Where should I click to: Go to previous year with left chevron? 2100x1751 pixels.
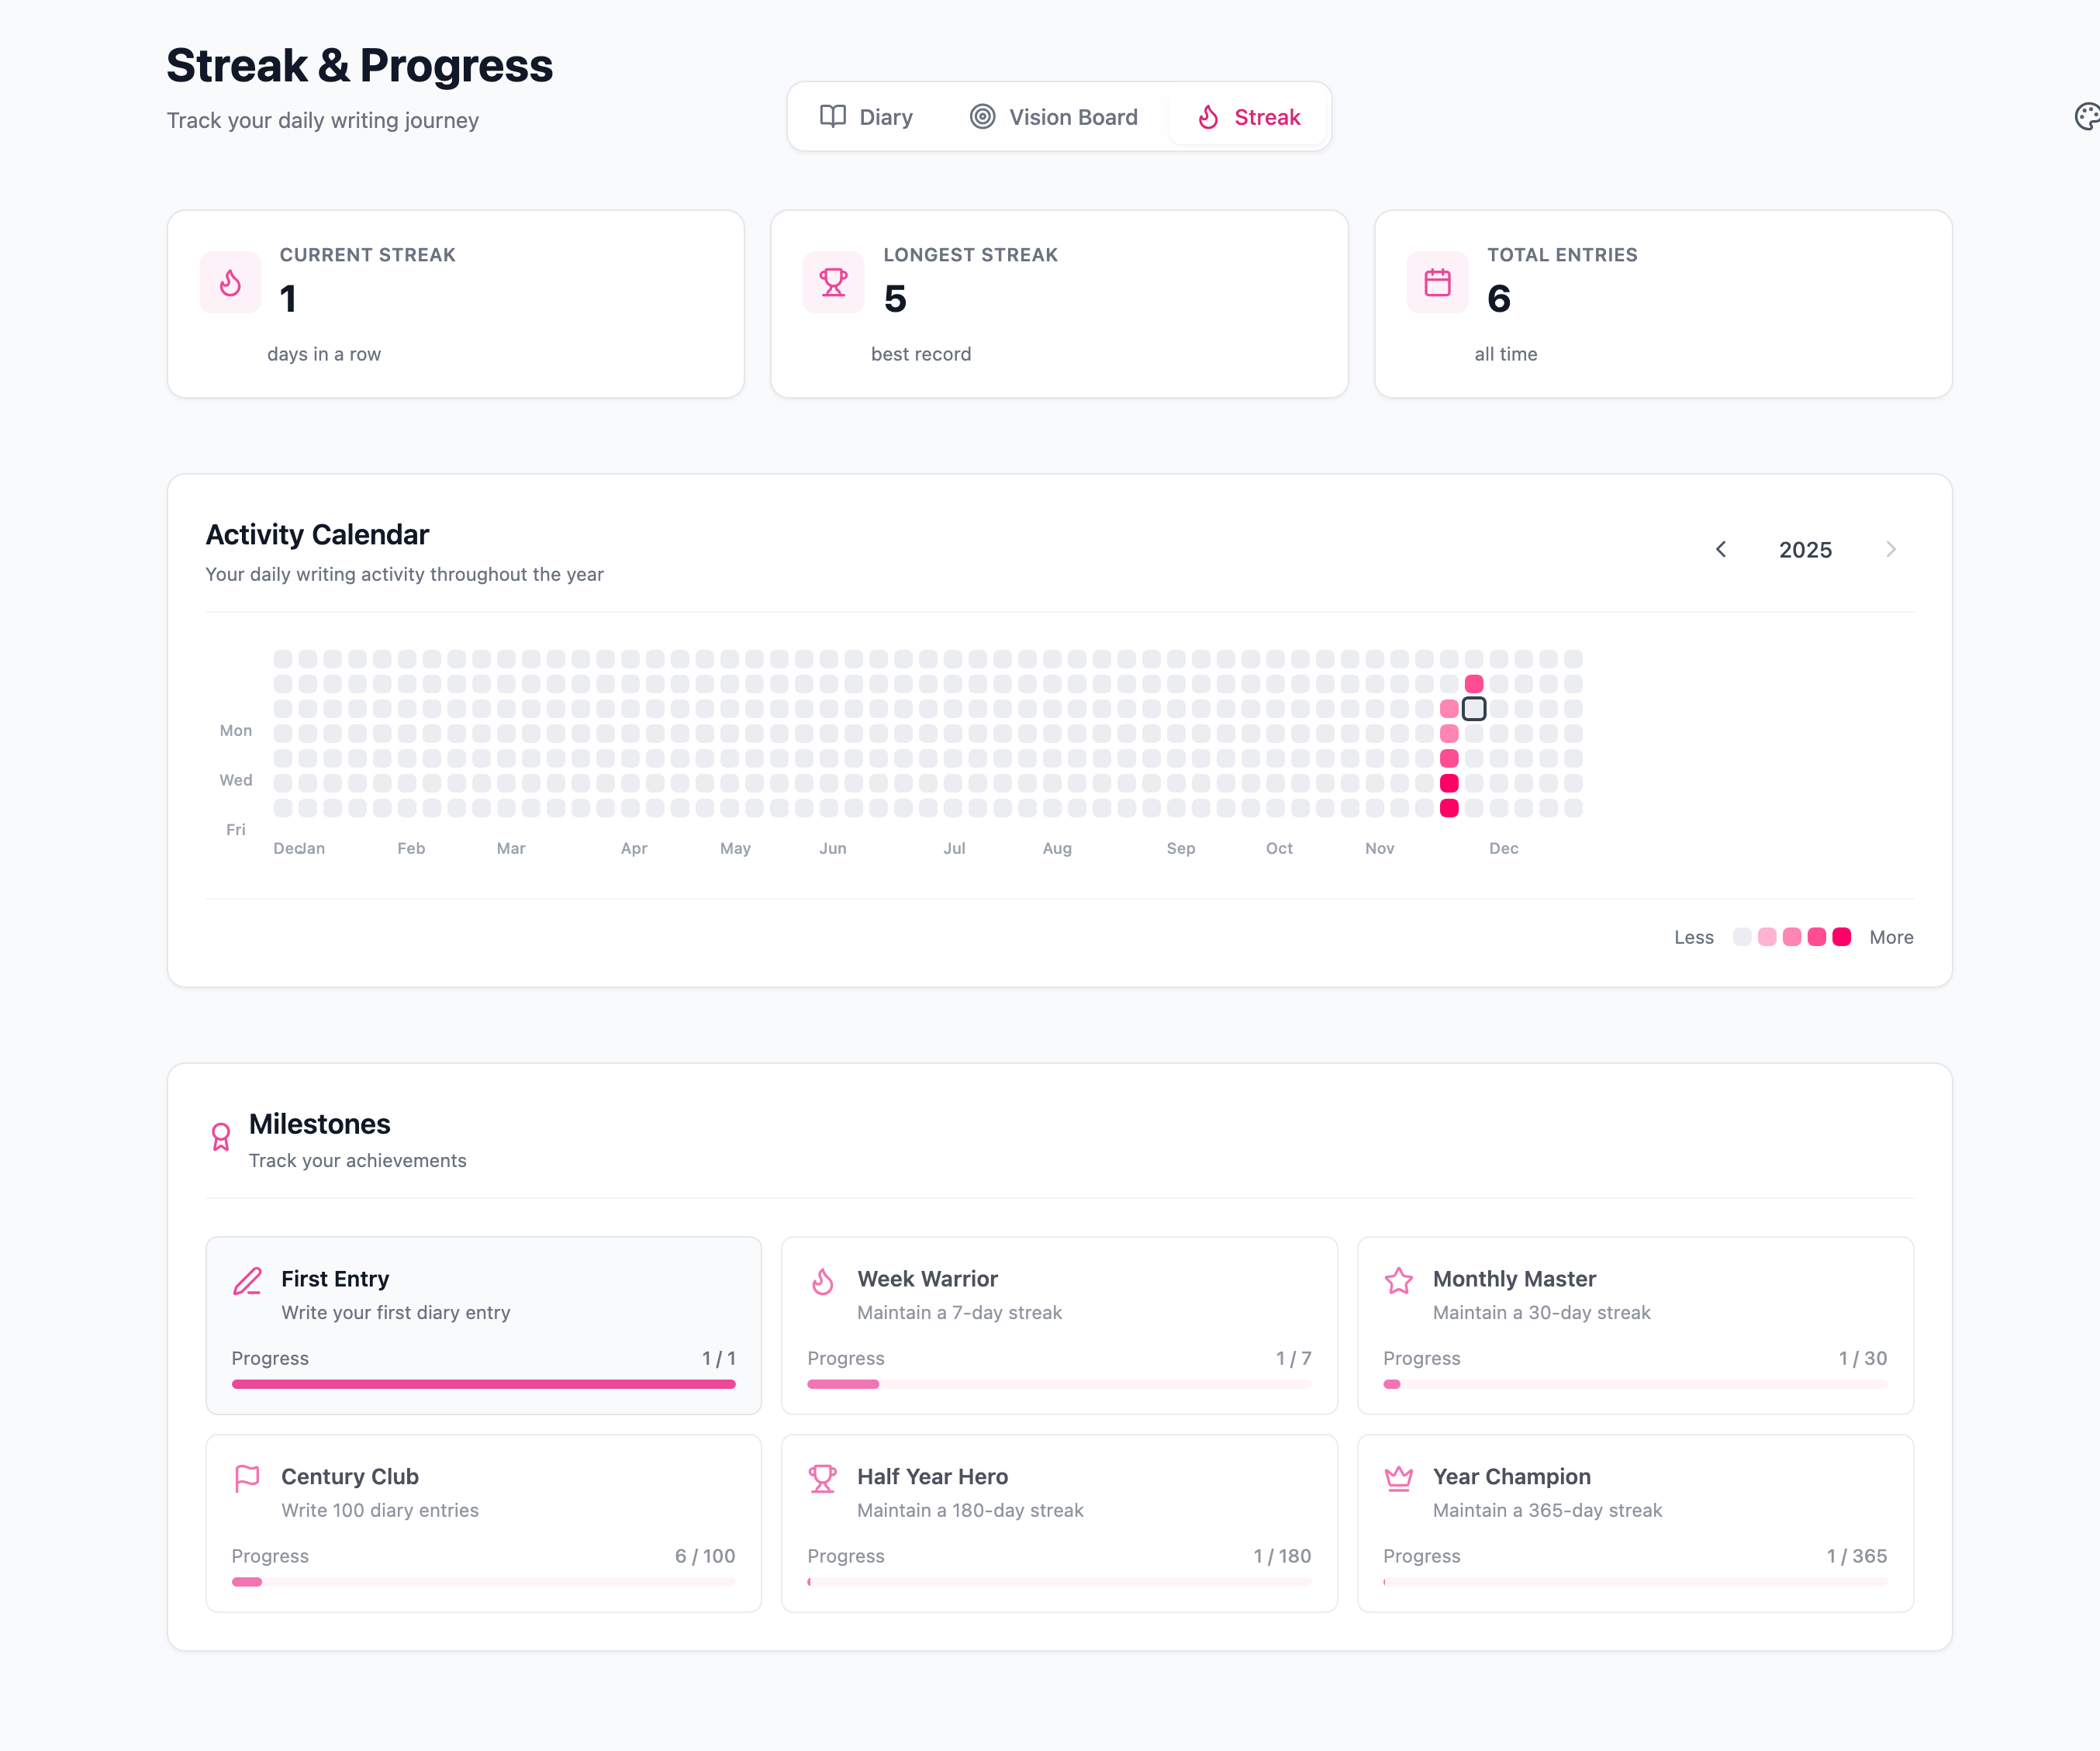pos(1721,549)
